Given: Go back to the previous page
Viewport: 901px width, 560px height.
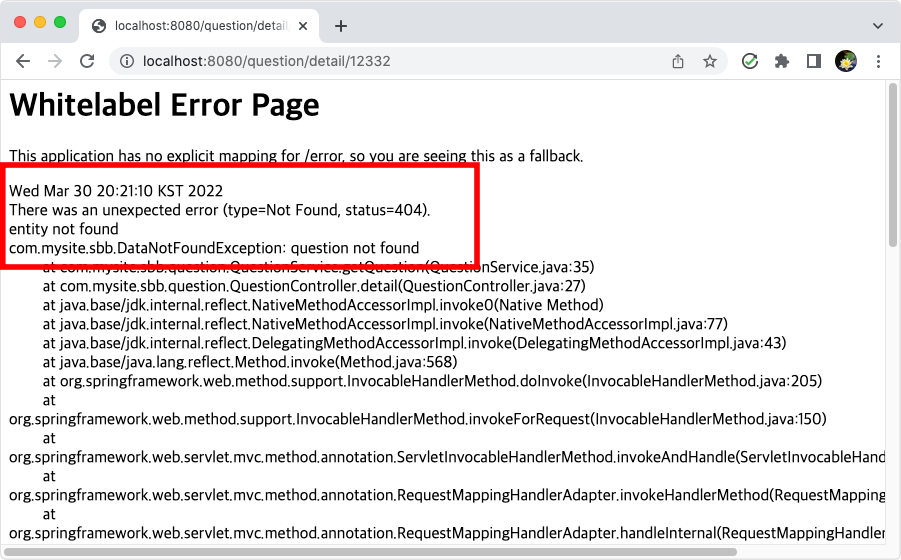Looking at the screenshot, I should tap(22, 61).
